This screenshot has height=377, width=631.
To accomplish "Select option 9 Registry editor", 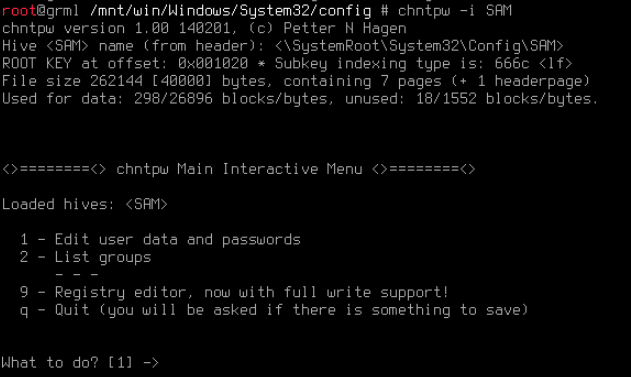I will [234, 293].
